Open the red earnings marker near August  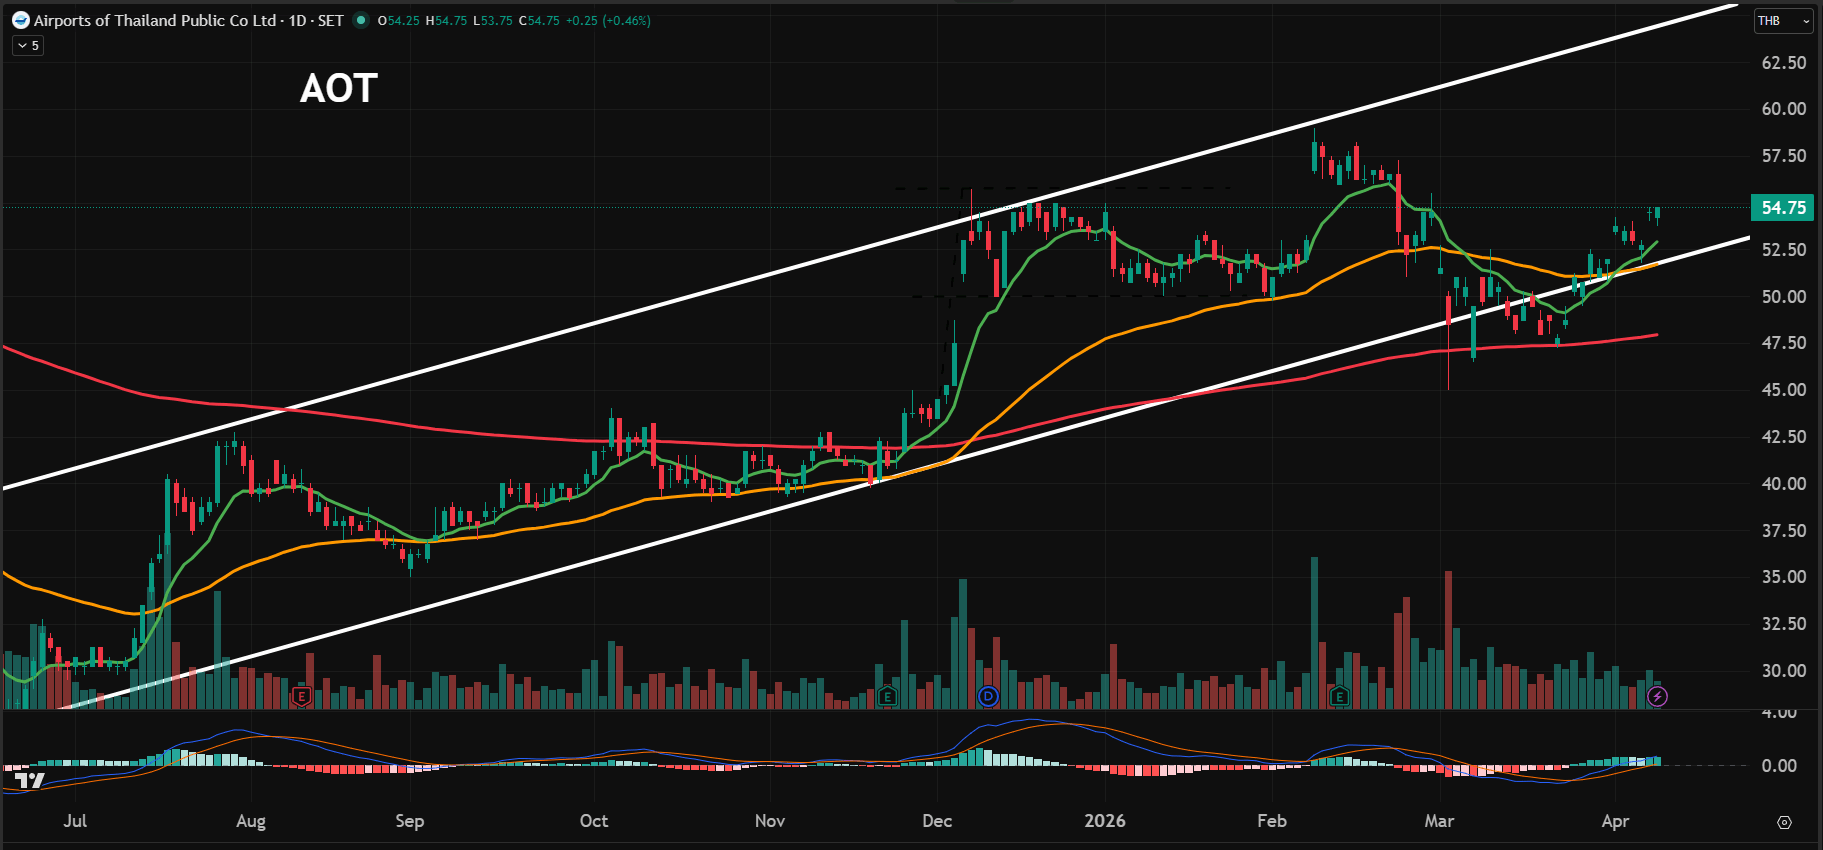pos(301,696)
